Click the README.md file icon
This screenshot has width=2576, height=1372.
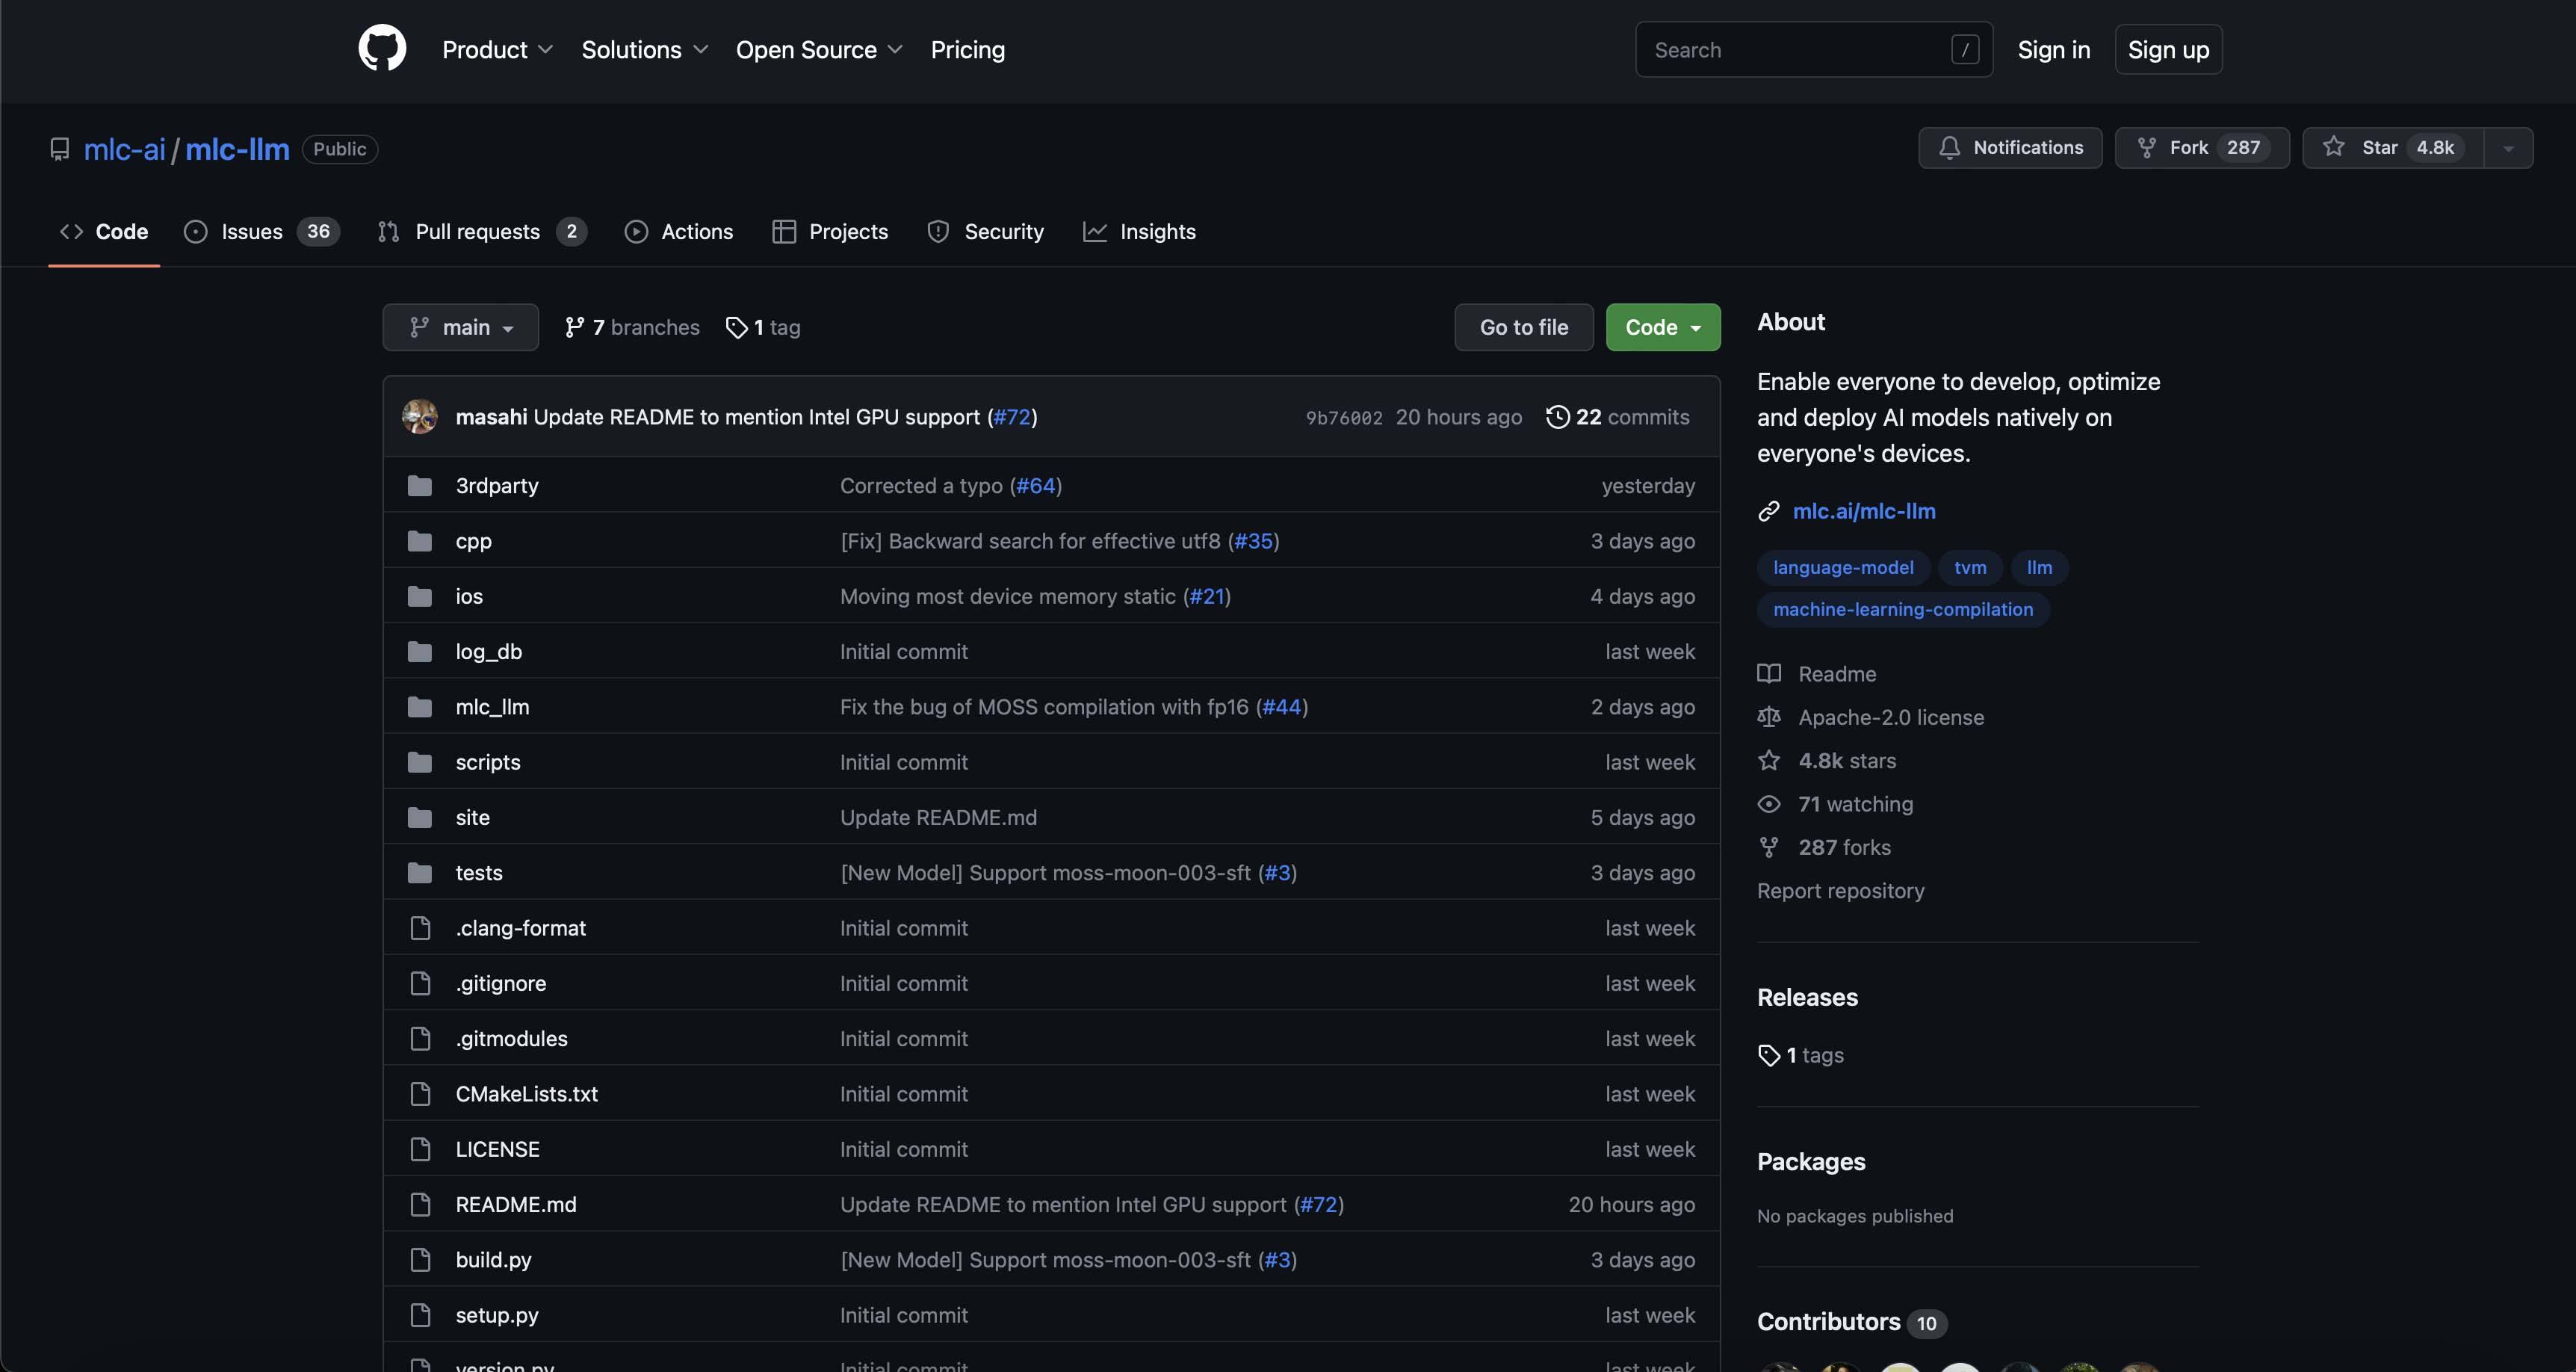point(420,1205)
